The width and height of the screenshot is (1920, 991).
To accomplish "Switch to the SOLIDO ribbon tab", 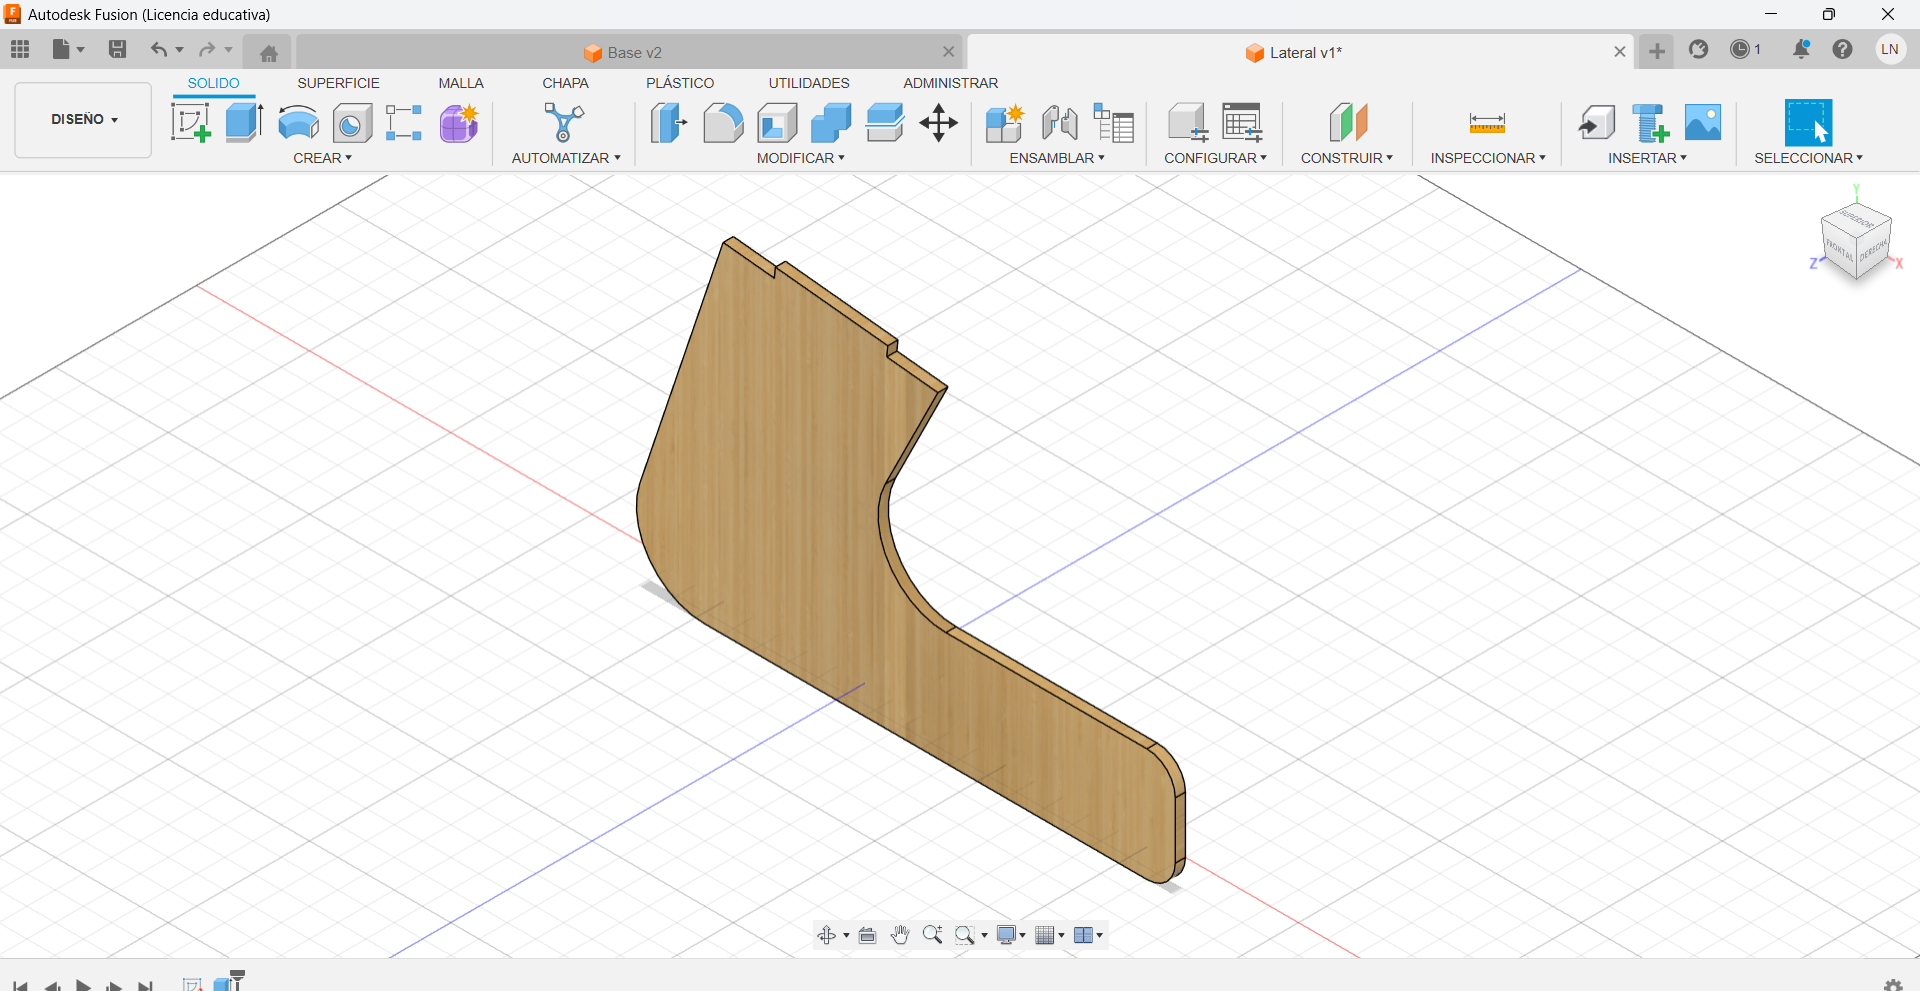I will pos(213,83).
